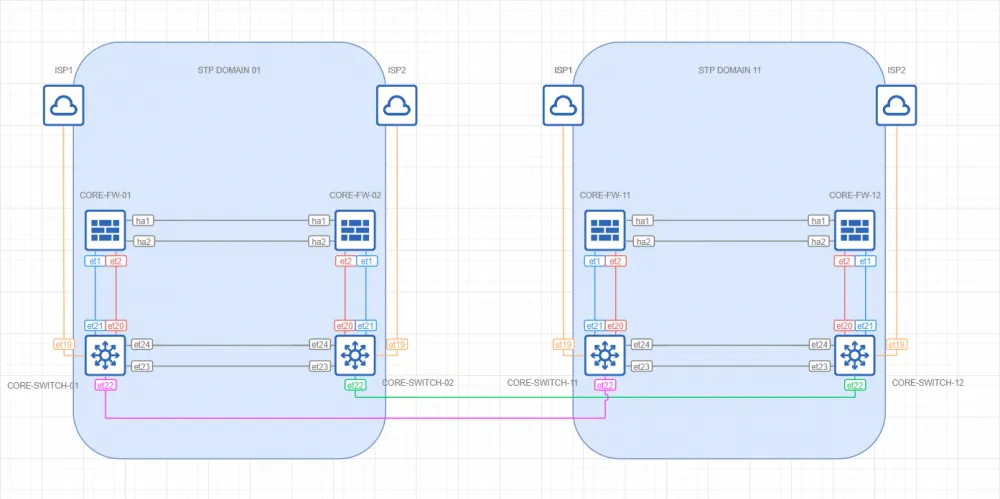
Task: Click the magenta et22 port under CORE-SWITCH-01
Action: pos(105,385)
